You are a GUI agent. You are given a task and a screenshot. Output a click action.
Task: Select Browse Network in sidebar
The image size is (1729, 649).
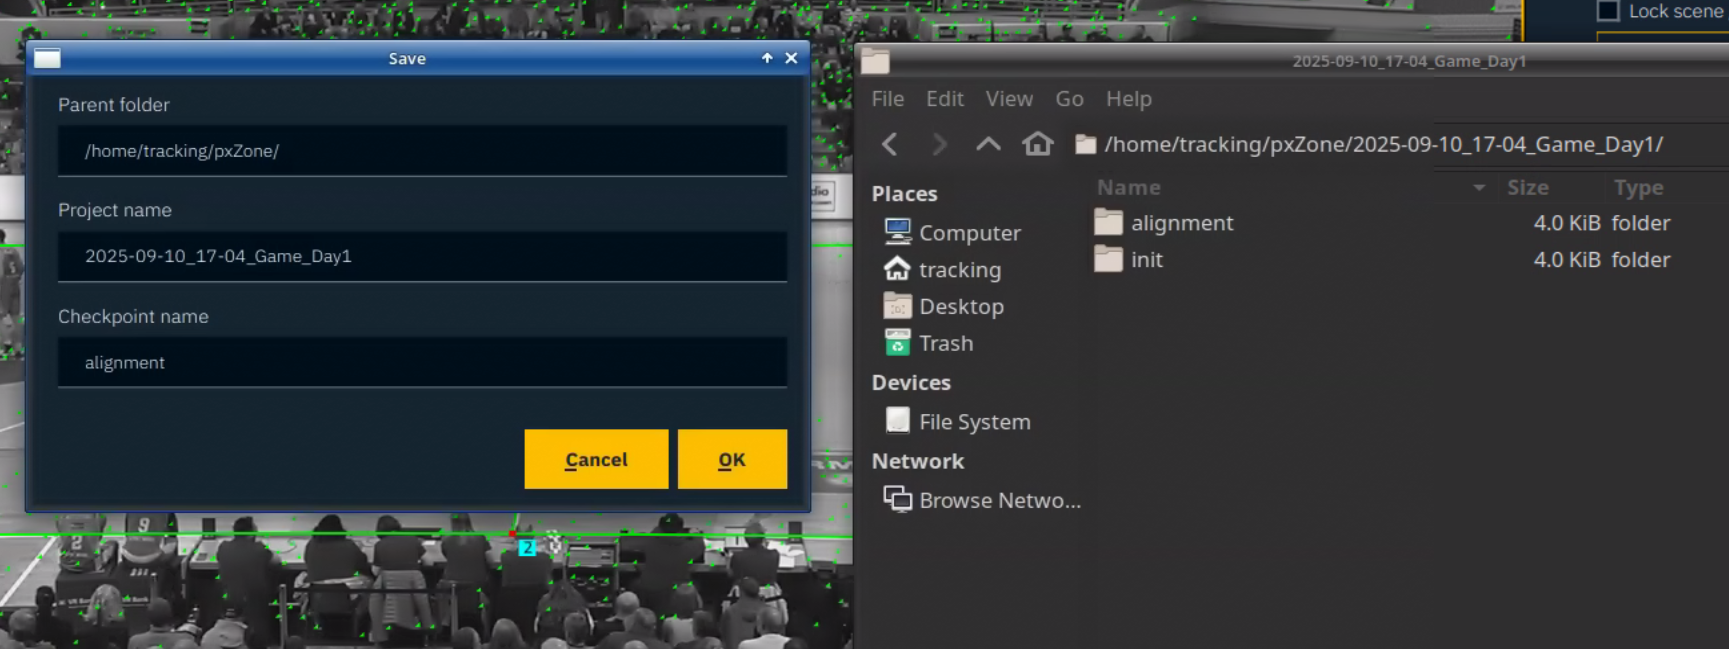[x=998, y=500]
